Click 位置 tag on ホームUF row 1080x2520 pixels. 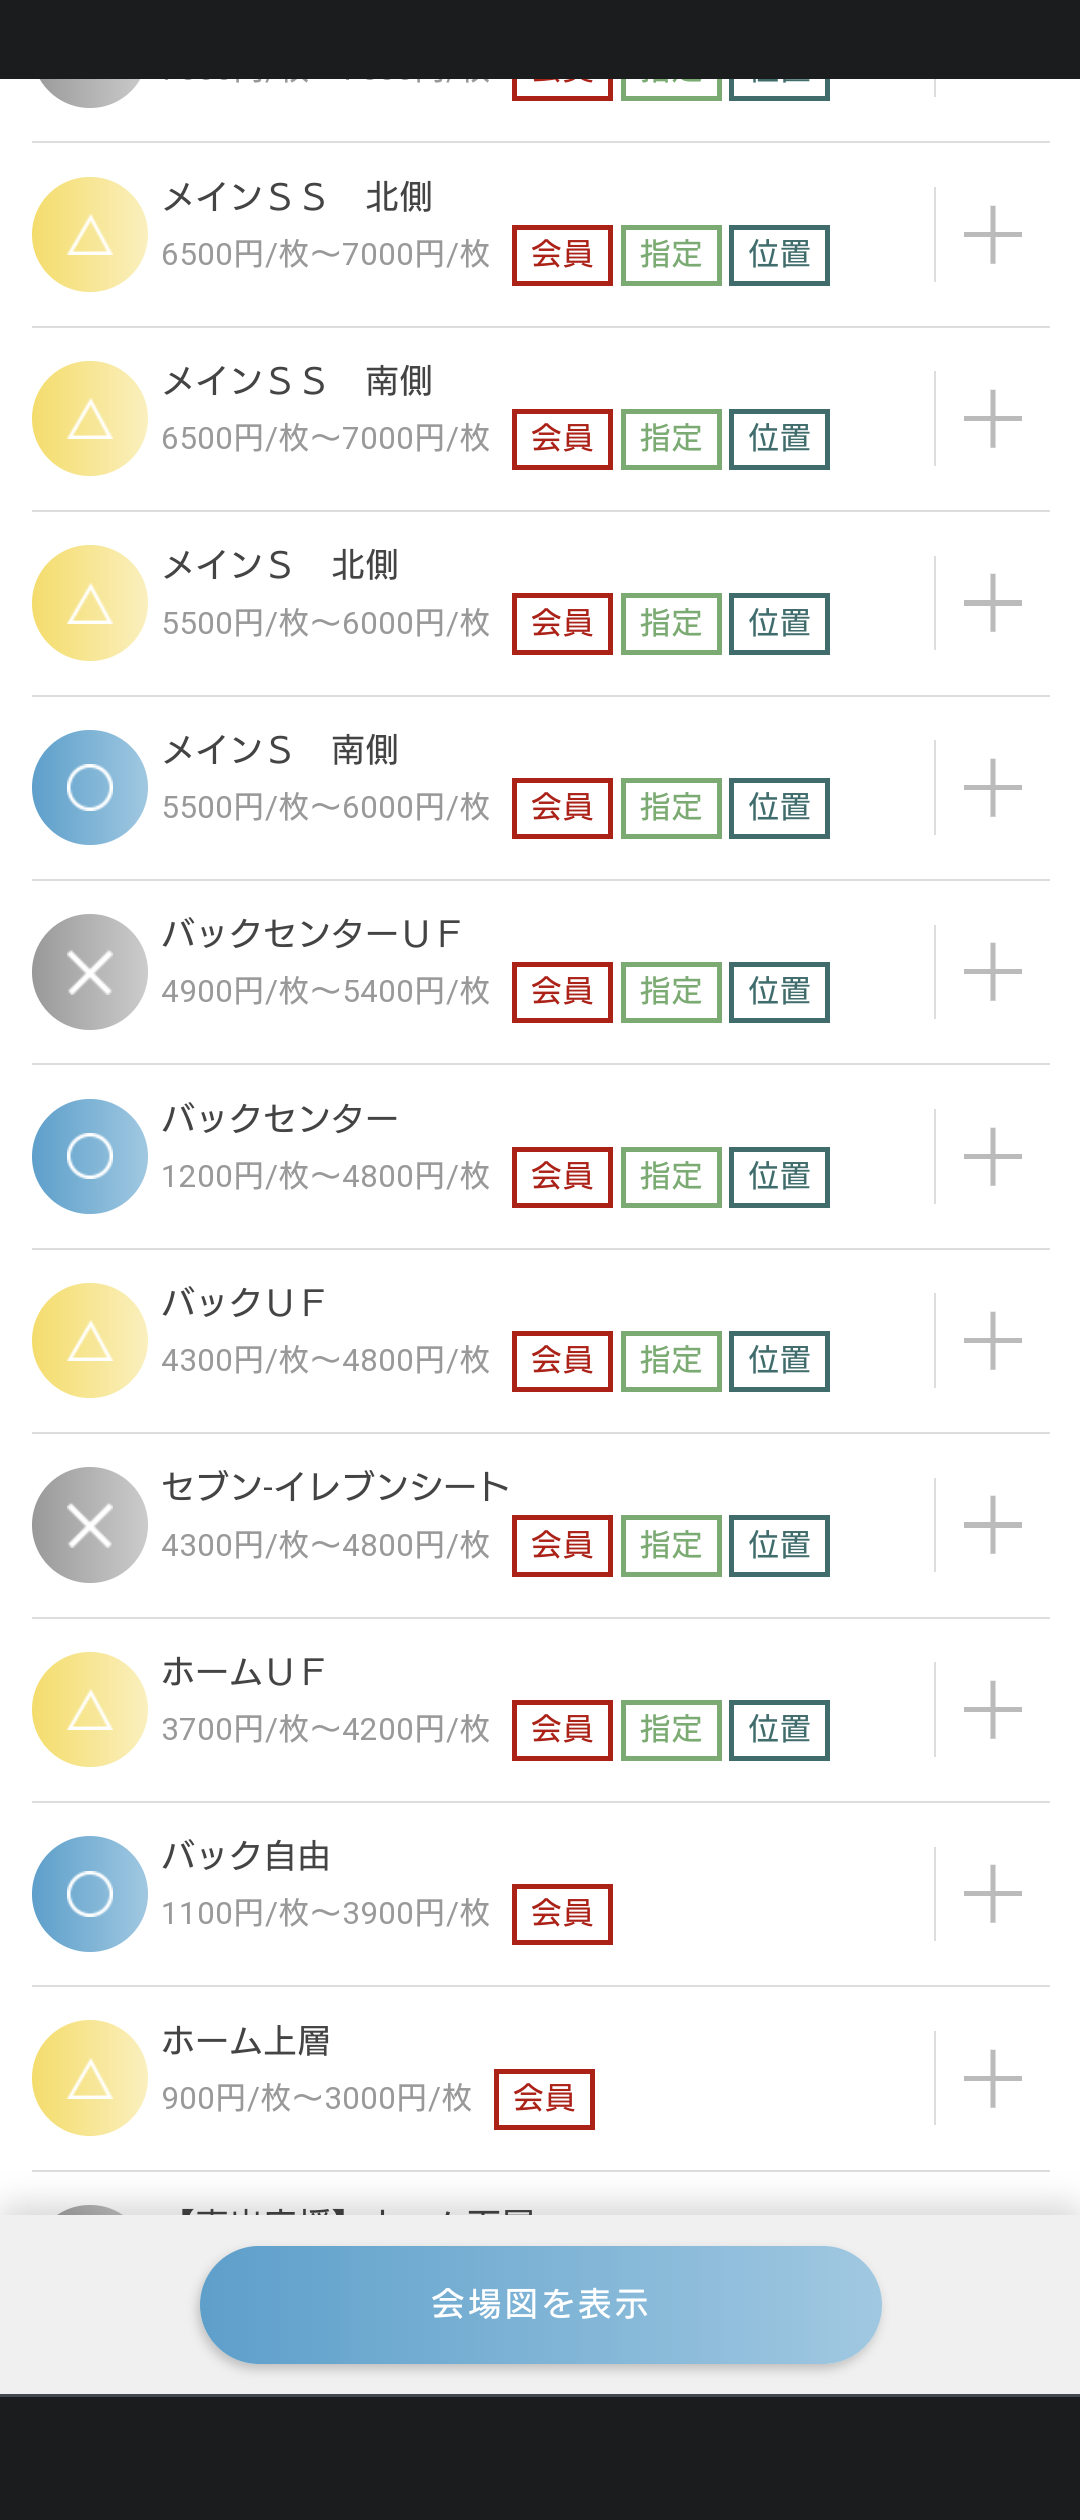779,1730
